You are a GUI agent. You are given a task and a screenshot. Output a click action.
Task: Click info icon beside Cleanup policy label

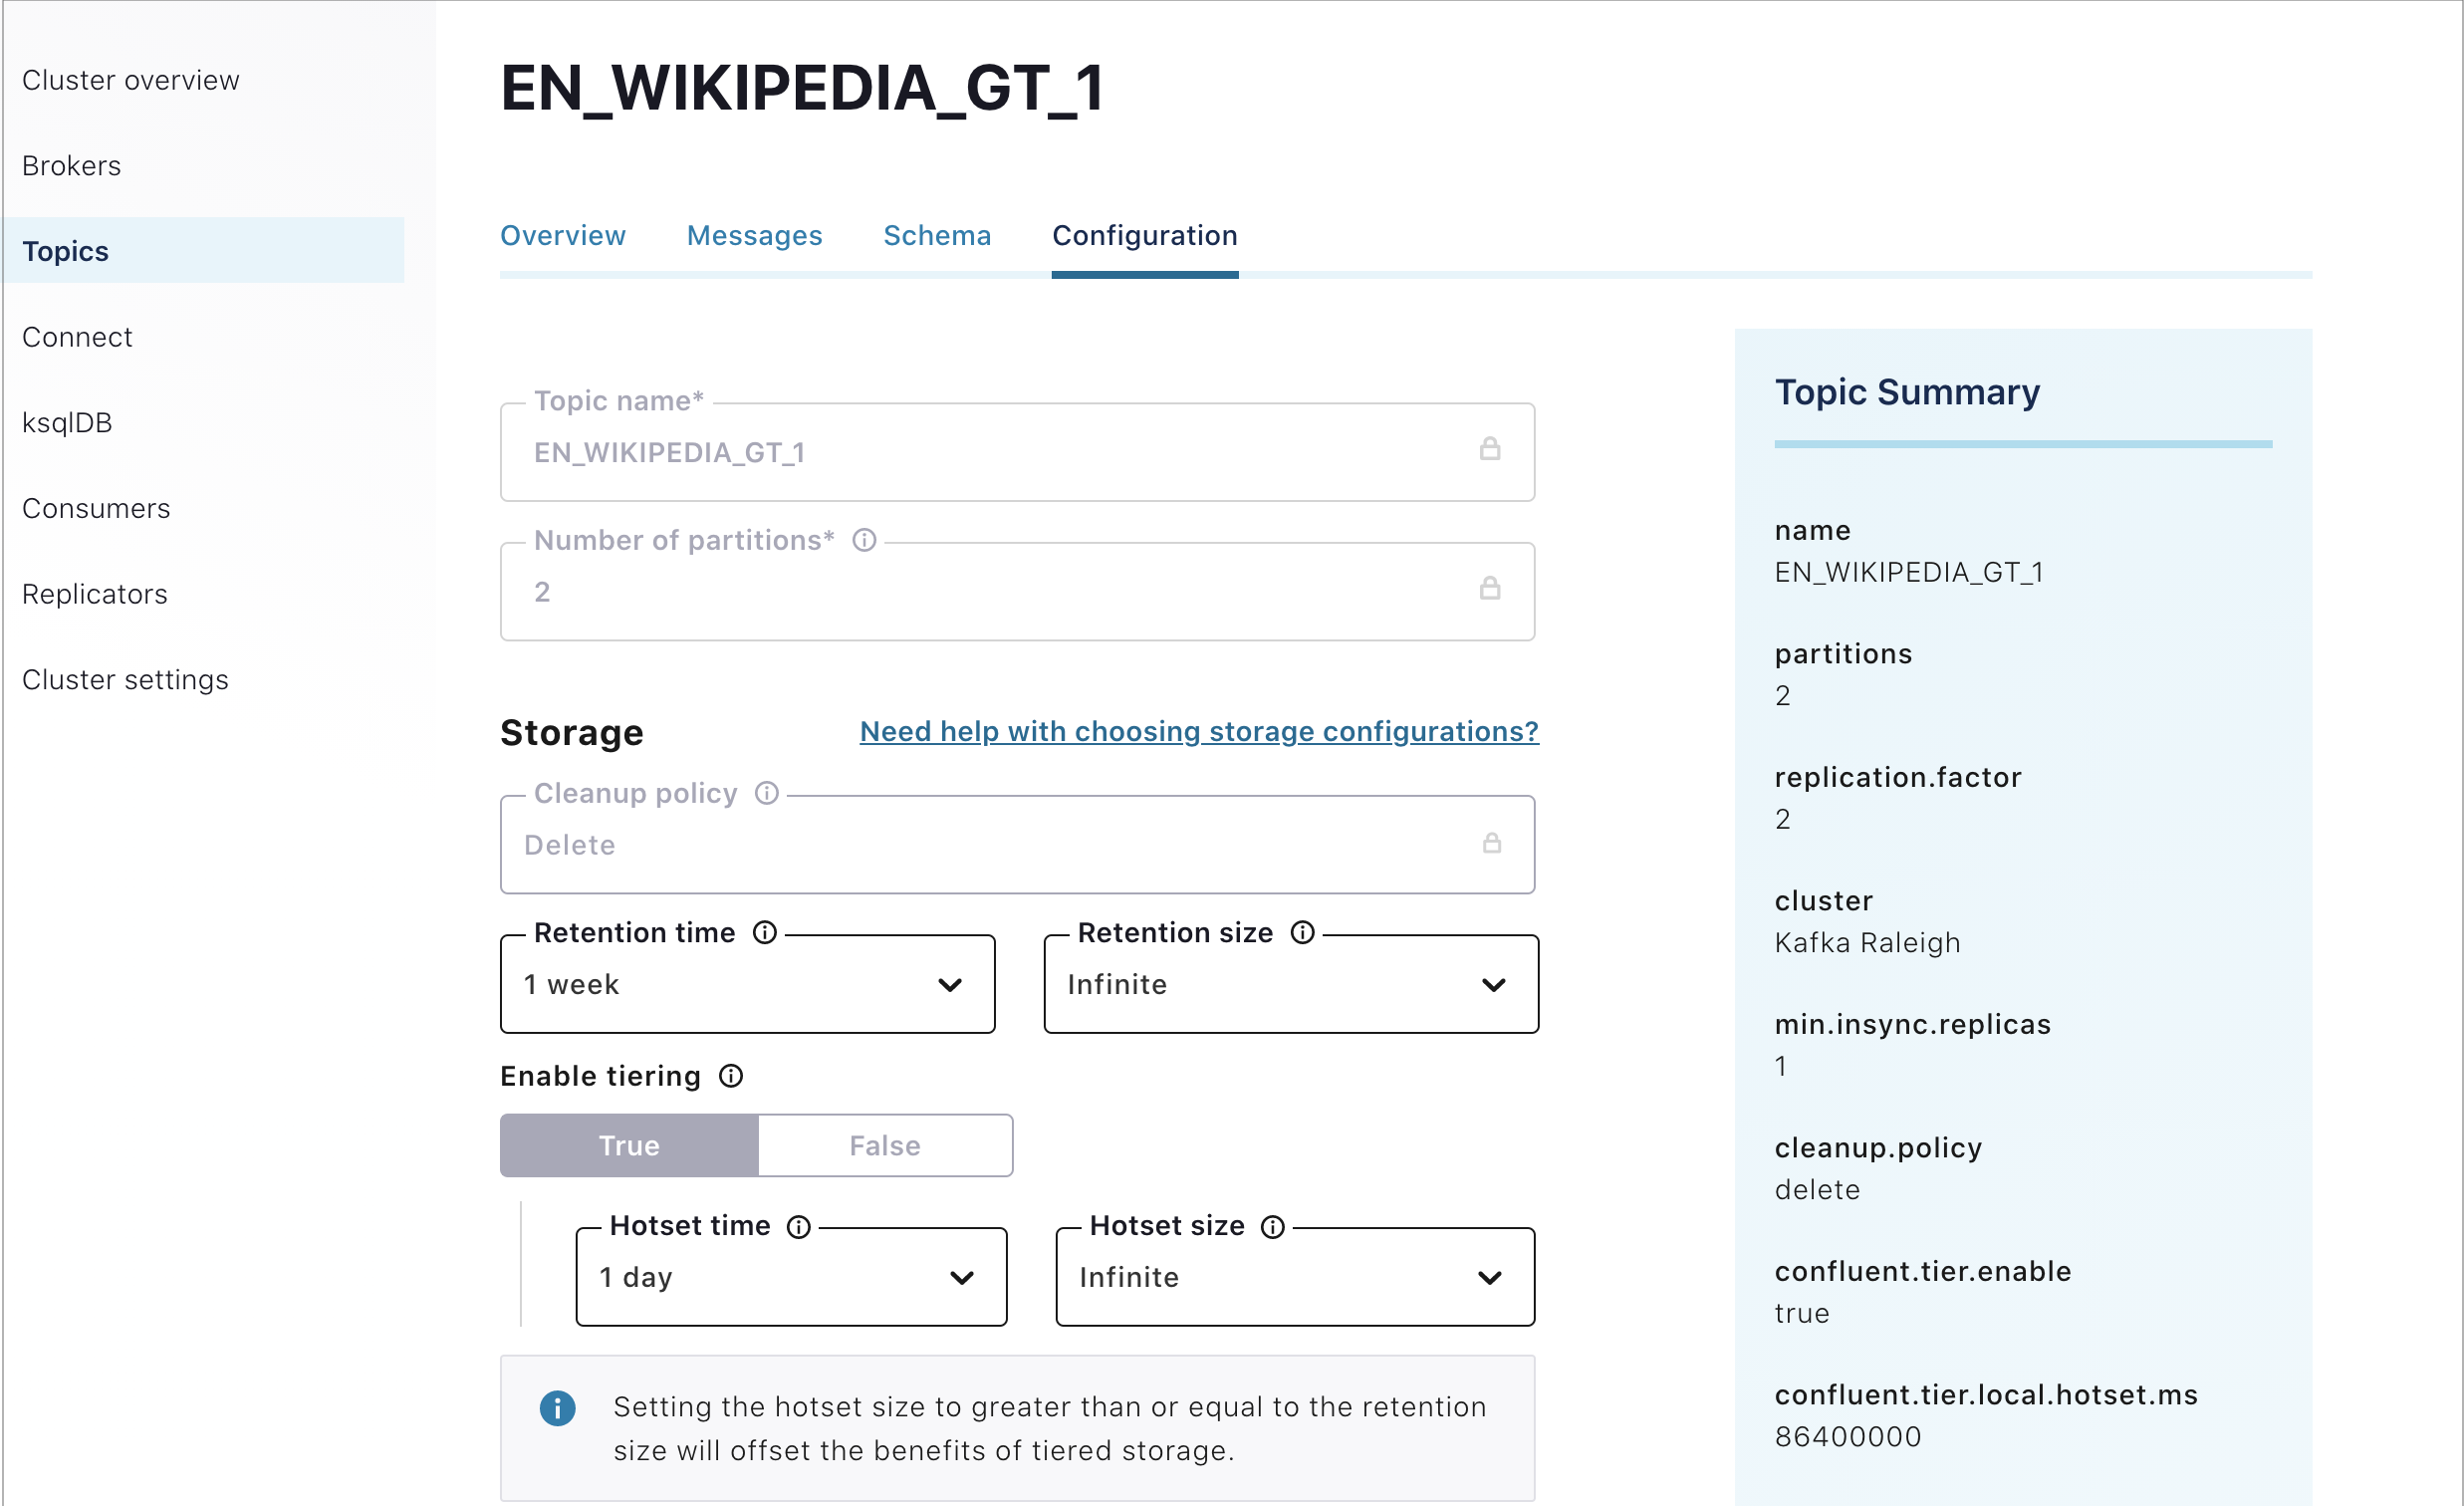[x=767, y=794]
